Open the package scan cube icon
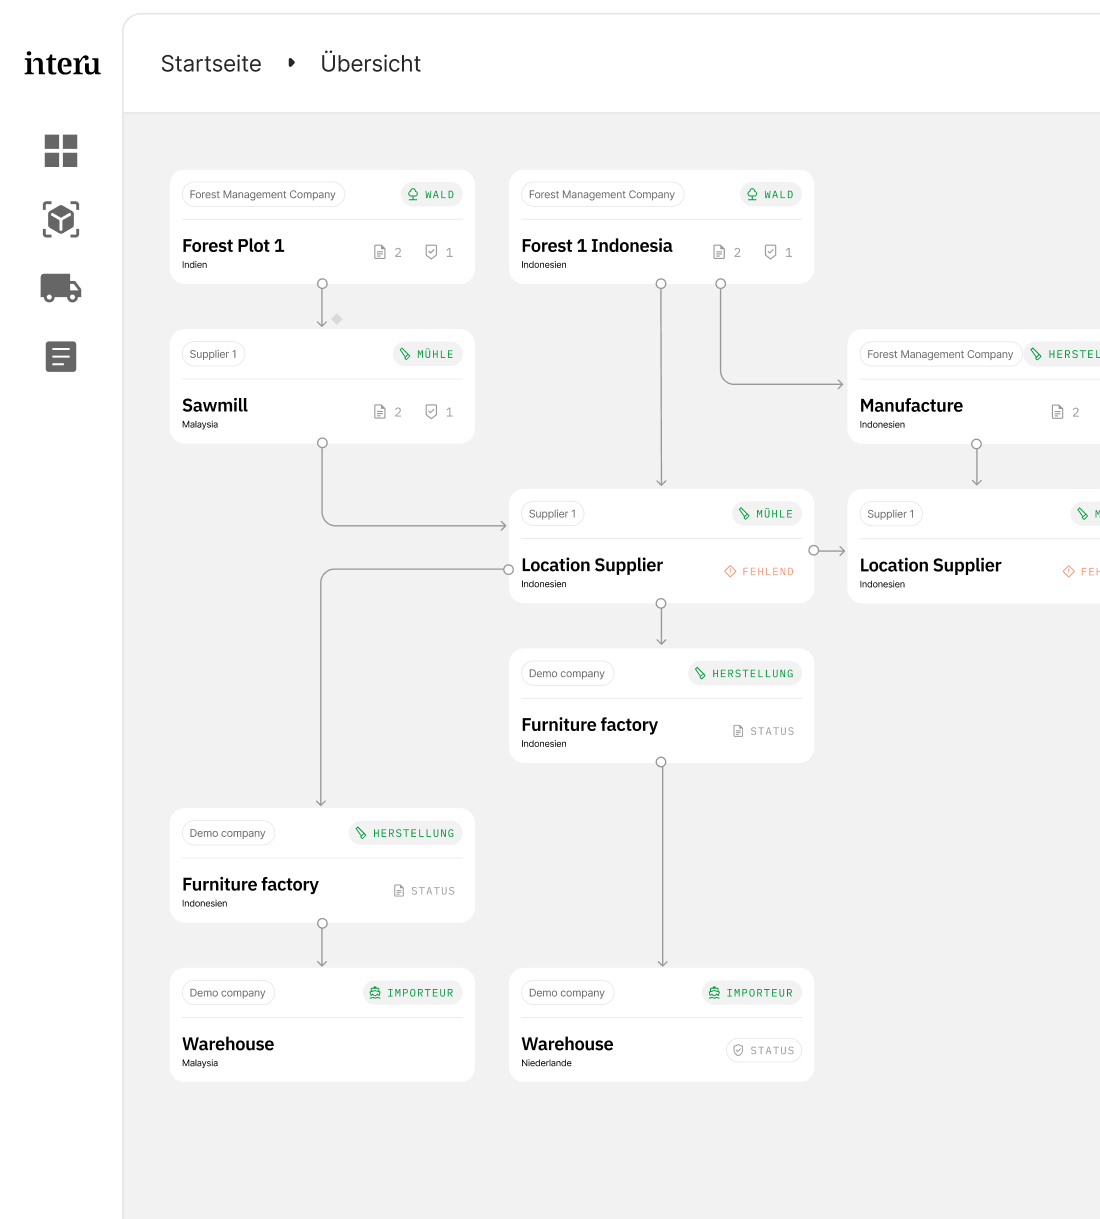This screenshot has width=1100, height=1219. click(61, 219)
